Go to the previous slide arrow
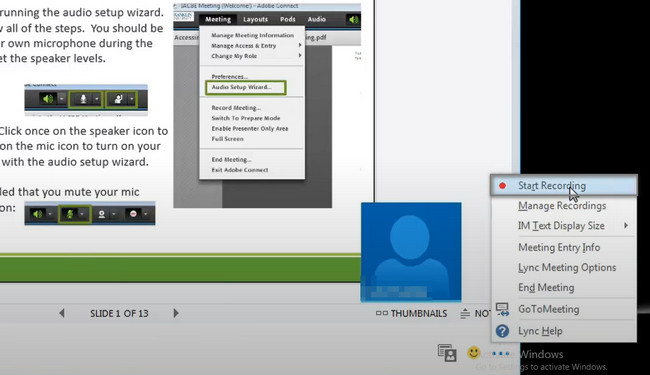This screenshot has height=375, width=650. [x=62, y=313]
